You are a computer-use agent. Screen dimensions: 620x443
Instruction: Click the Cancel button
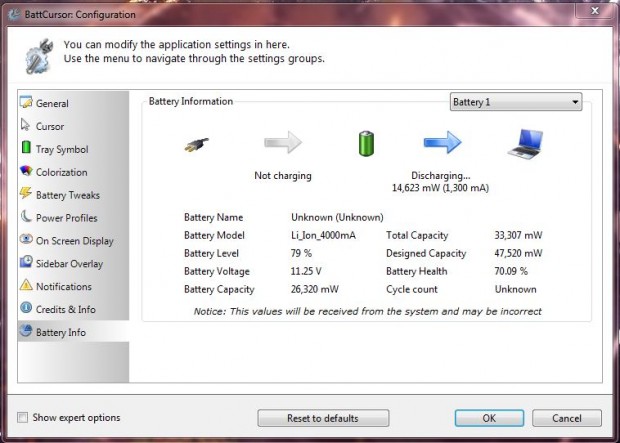pyautogui.click(x=567, y=418)
